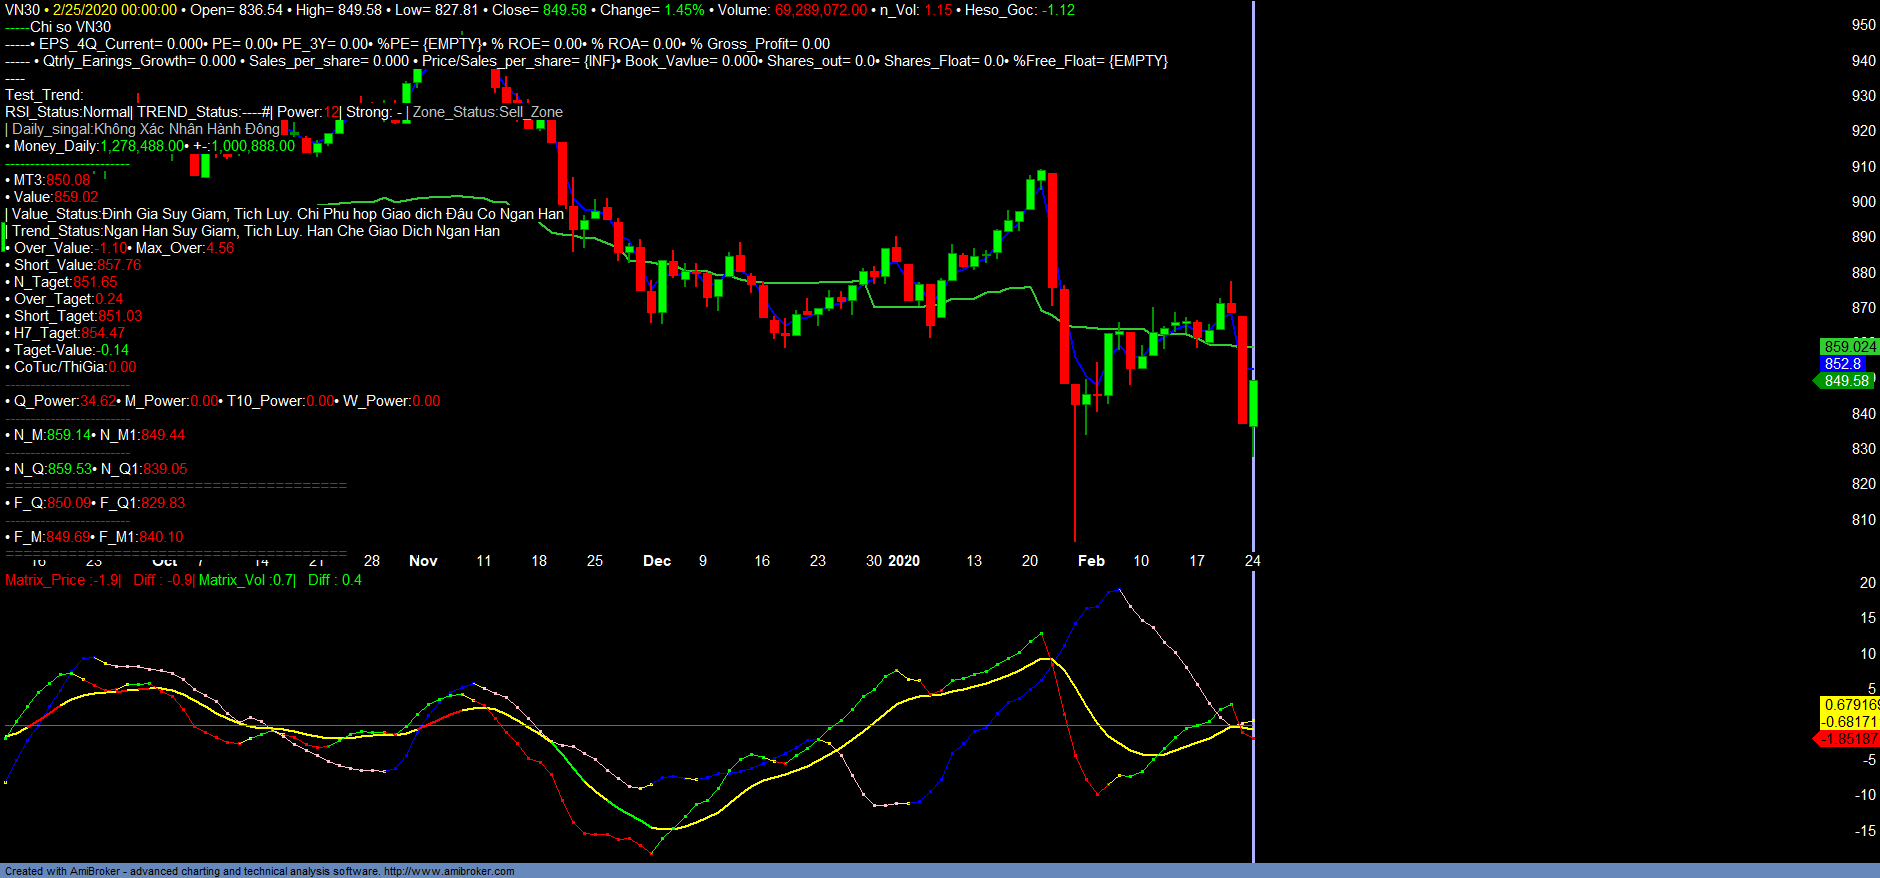Open the amibroker.com link in footer
Image resolution: width=1880 pixels, height=878 pixels.
(x=448, y=871)
